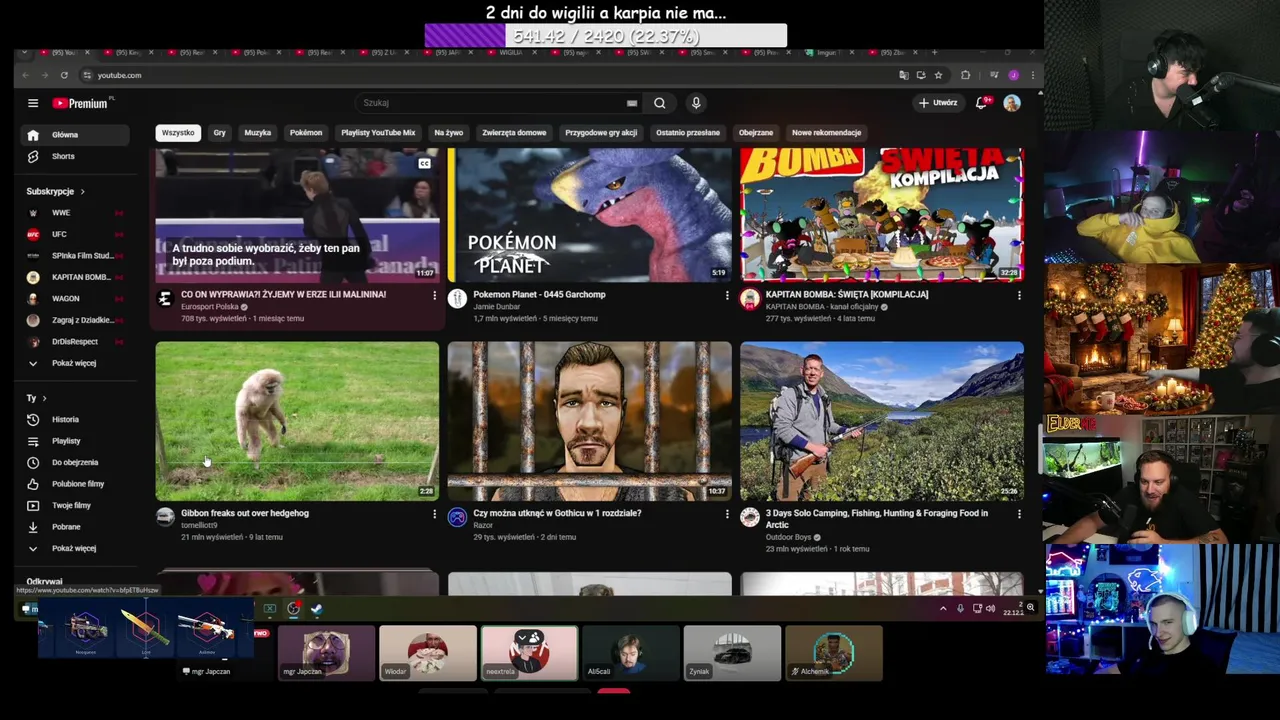Open the YouTube hamburger guide menu
The image size is (1280, 720).
pos(33,103)
